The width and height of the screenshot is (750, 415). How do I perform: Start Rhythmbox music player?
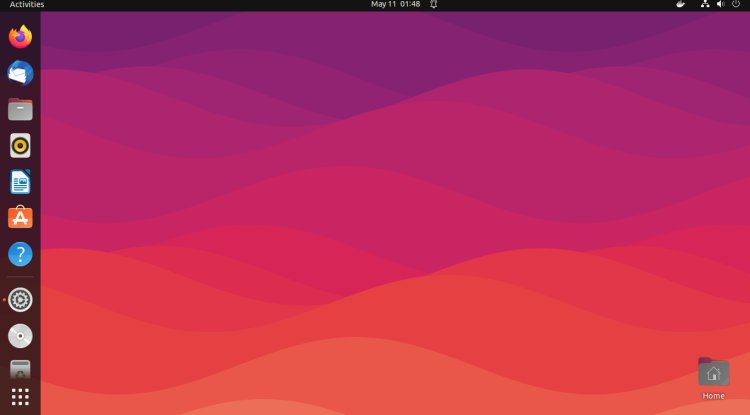[x=20, y=145]
